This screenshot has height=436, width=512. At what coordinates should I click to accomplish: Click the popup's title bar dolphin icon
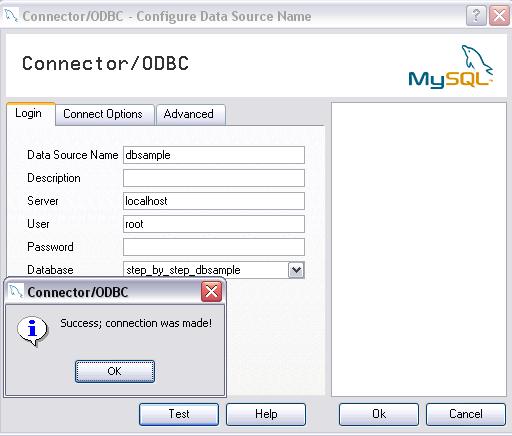coord(15,291)
